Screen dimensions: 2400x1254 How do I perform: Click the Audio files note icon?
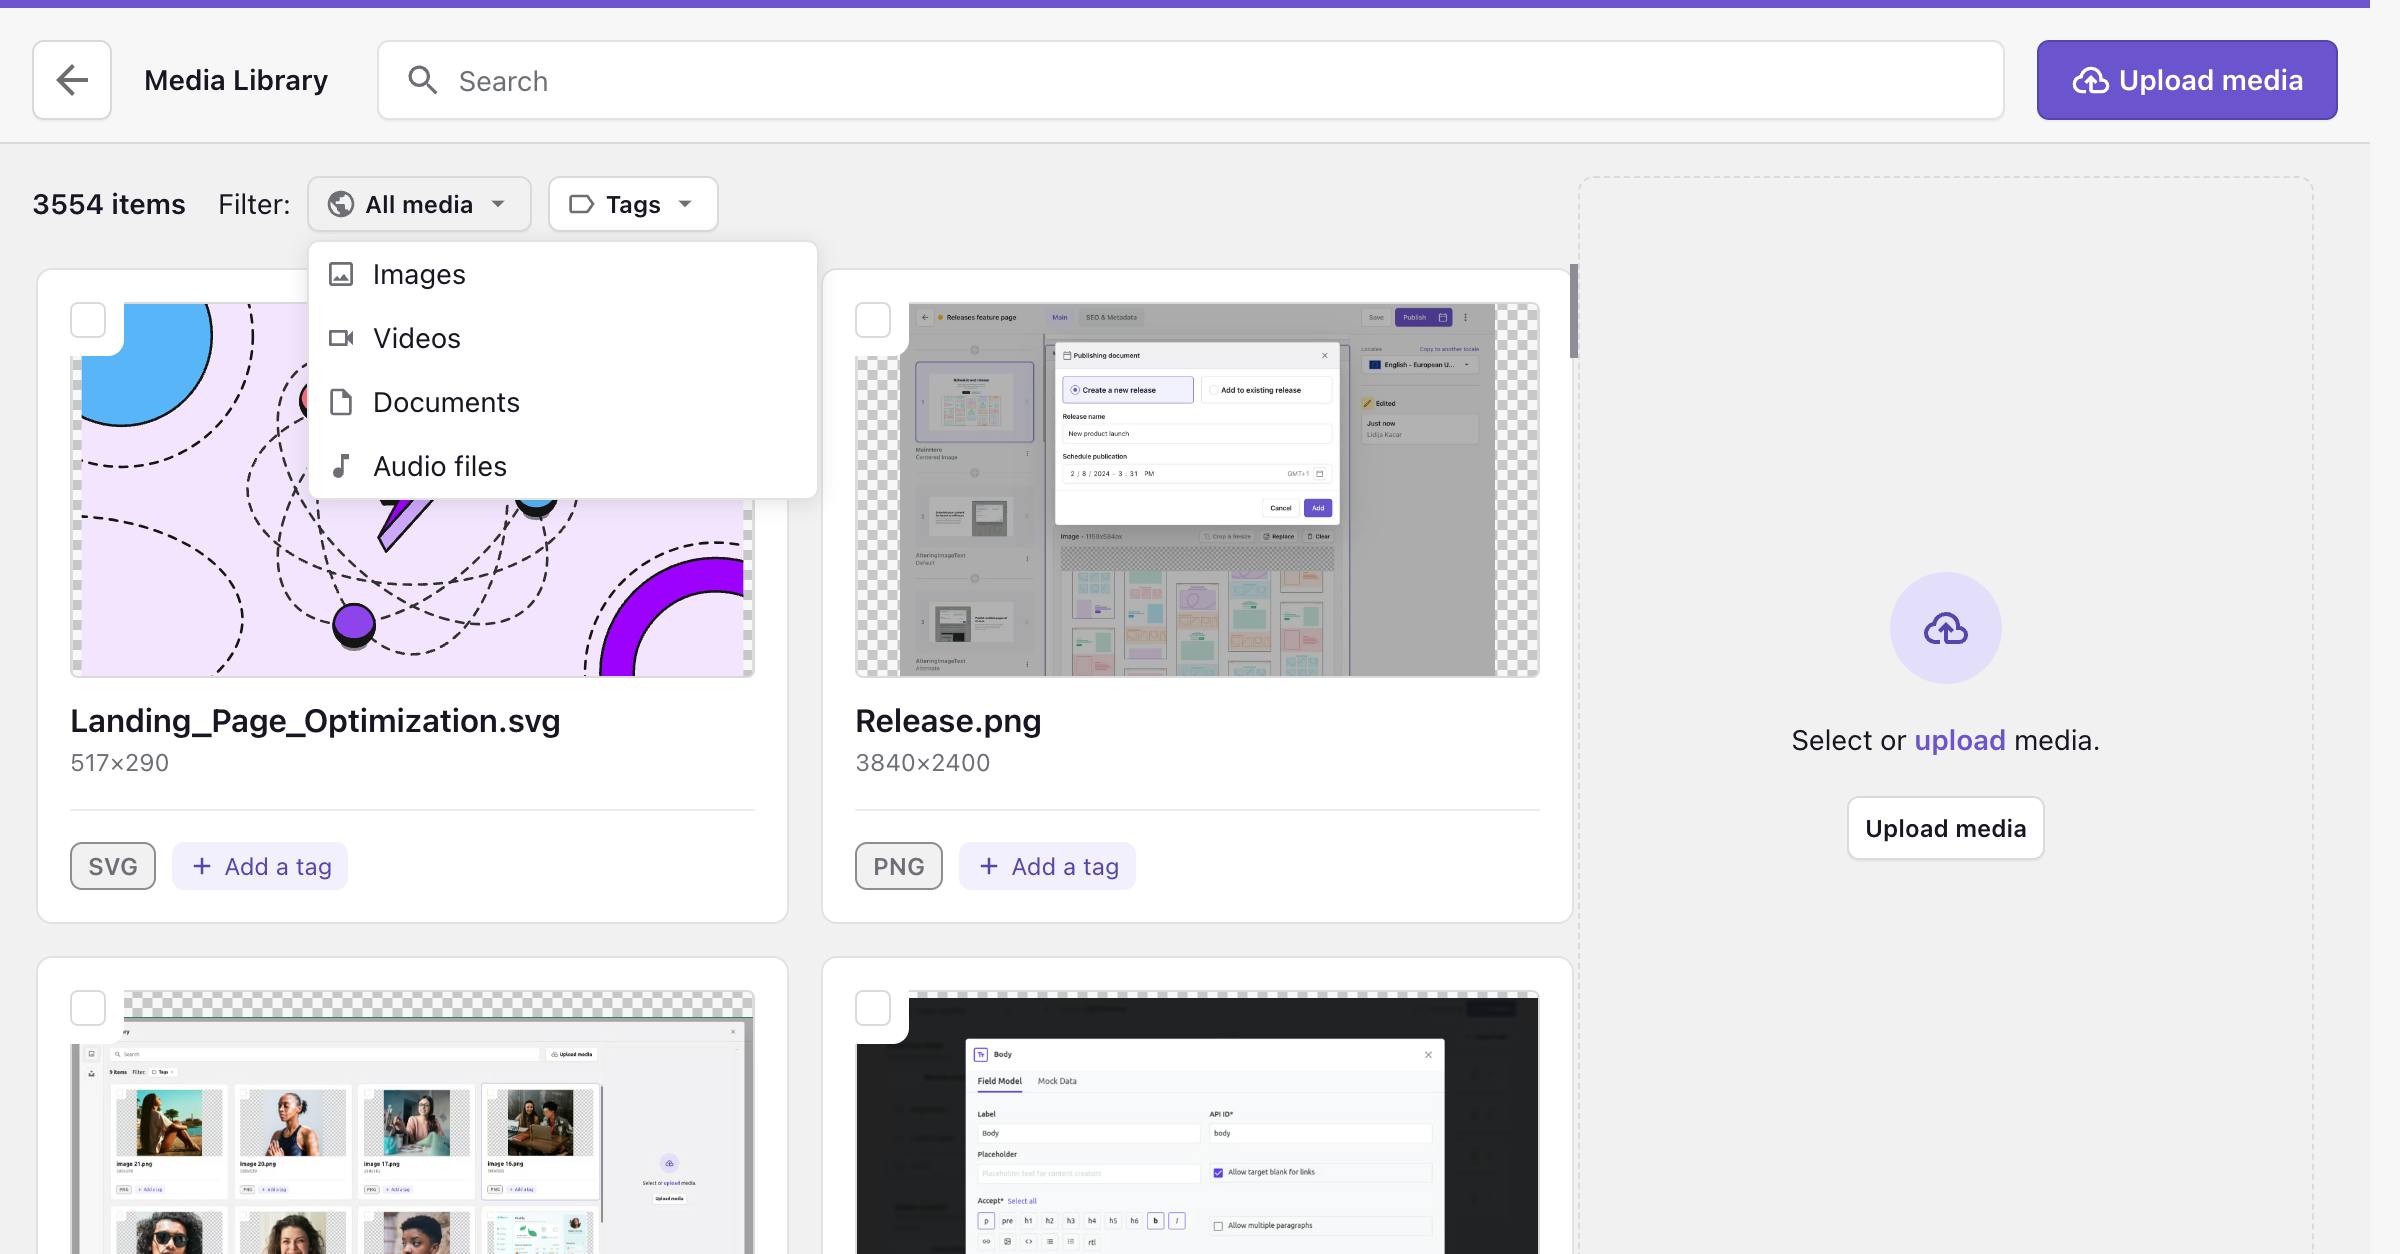click(341, 466)
